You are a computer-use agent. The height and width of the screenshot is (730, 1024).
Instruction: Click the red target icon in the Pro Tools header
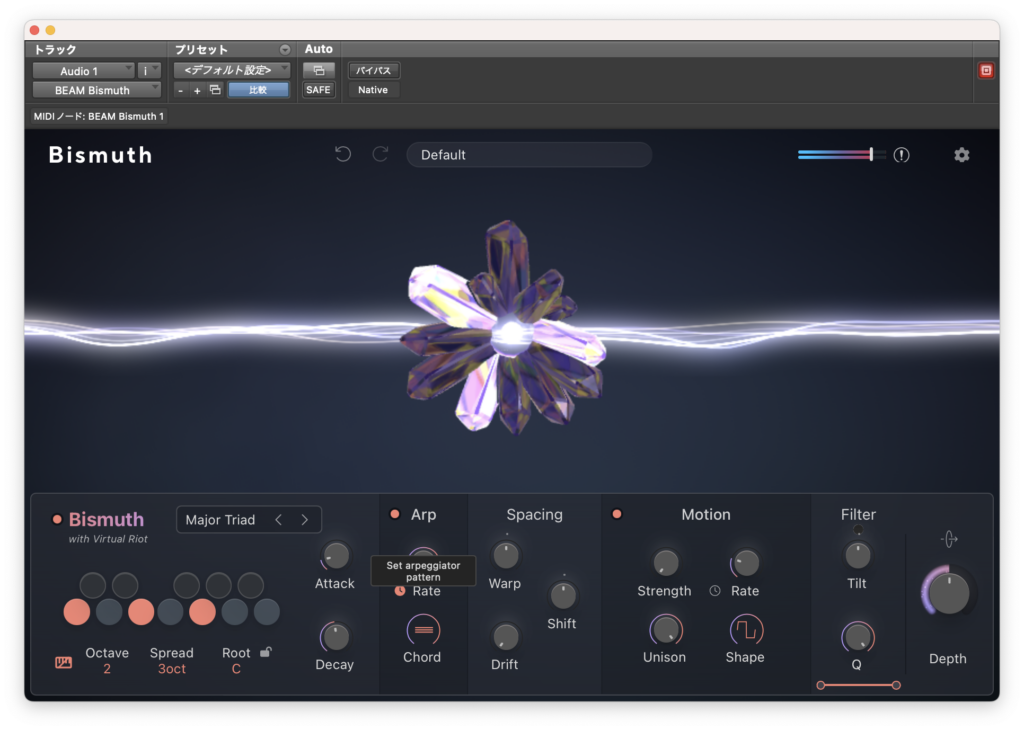[986, 71]
